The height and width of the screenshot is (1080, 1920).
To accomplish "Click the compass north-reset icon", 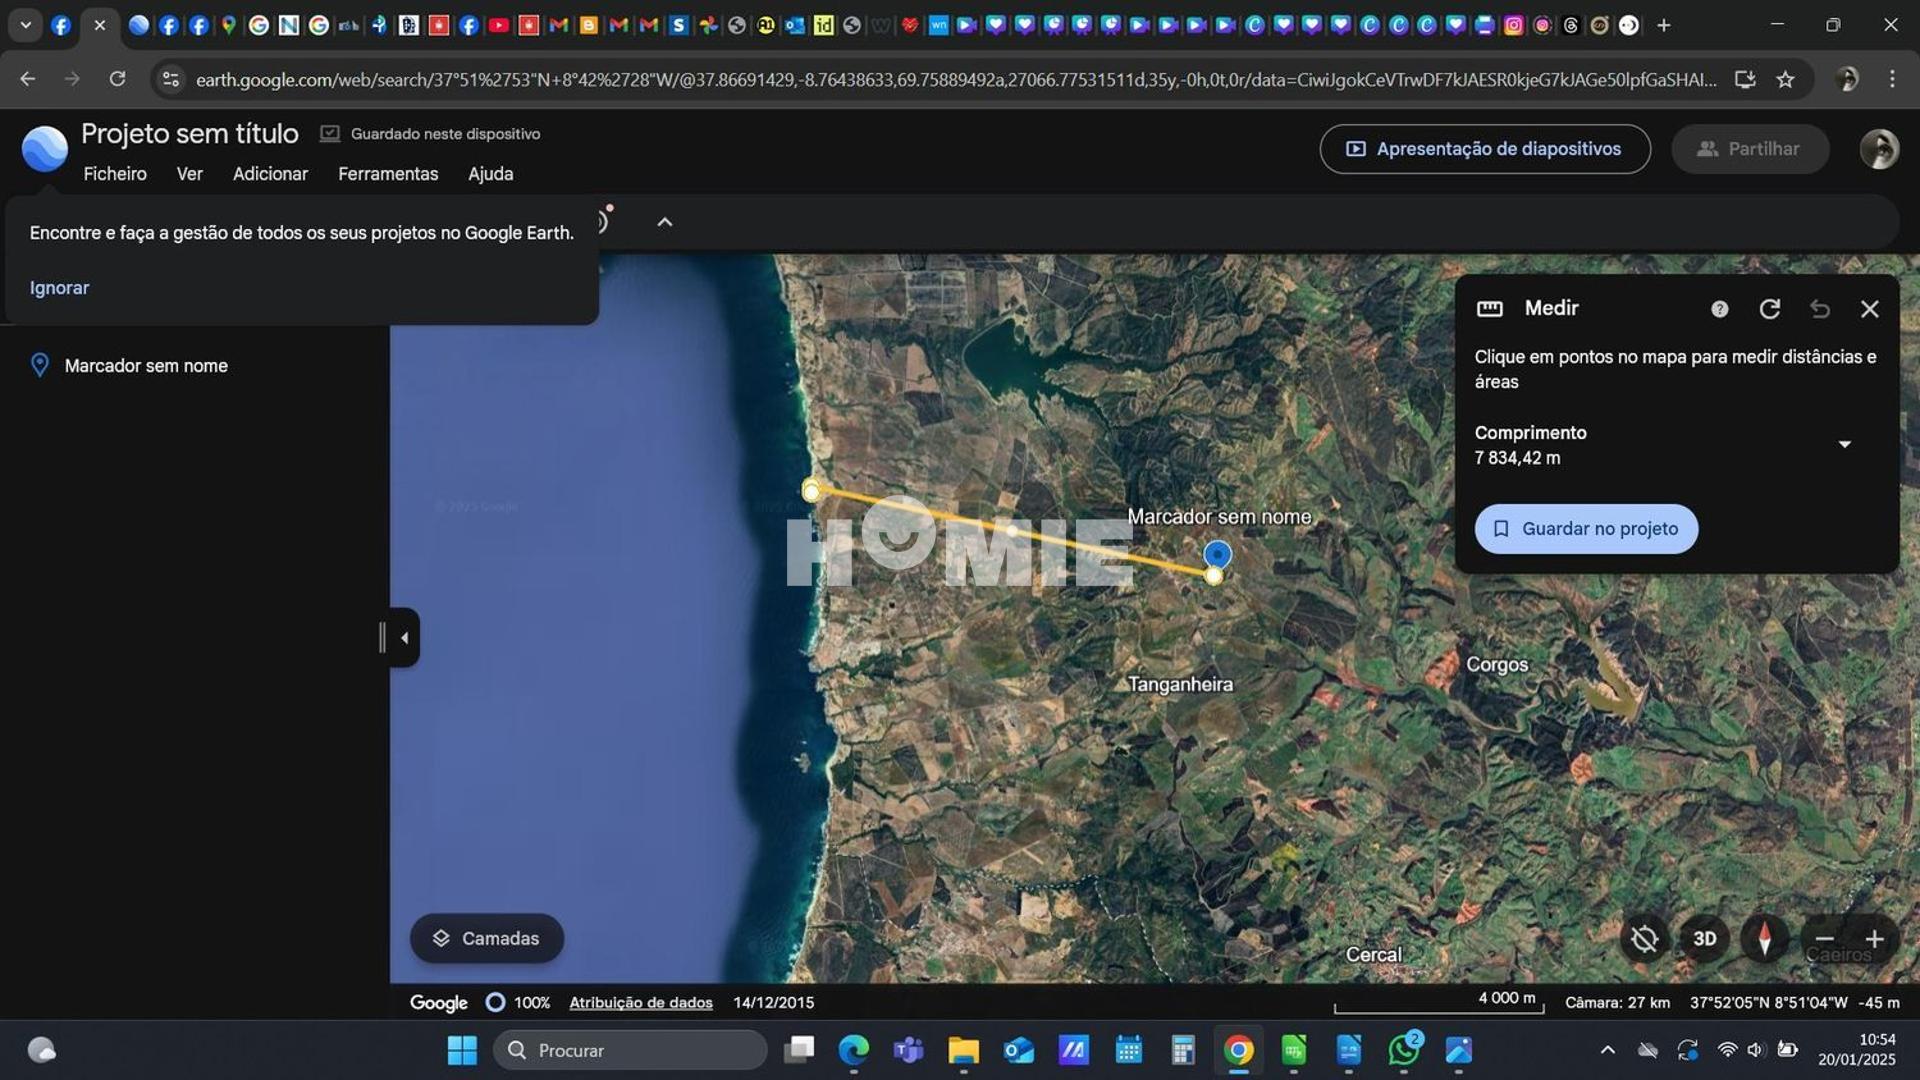I will point(1764,939).
